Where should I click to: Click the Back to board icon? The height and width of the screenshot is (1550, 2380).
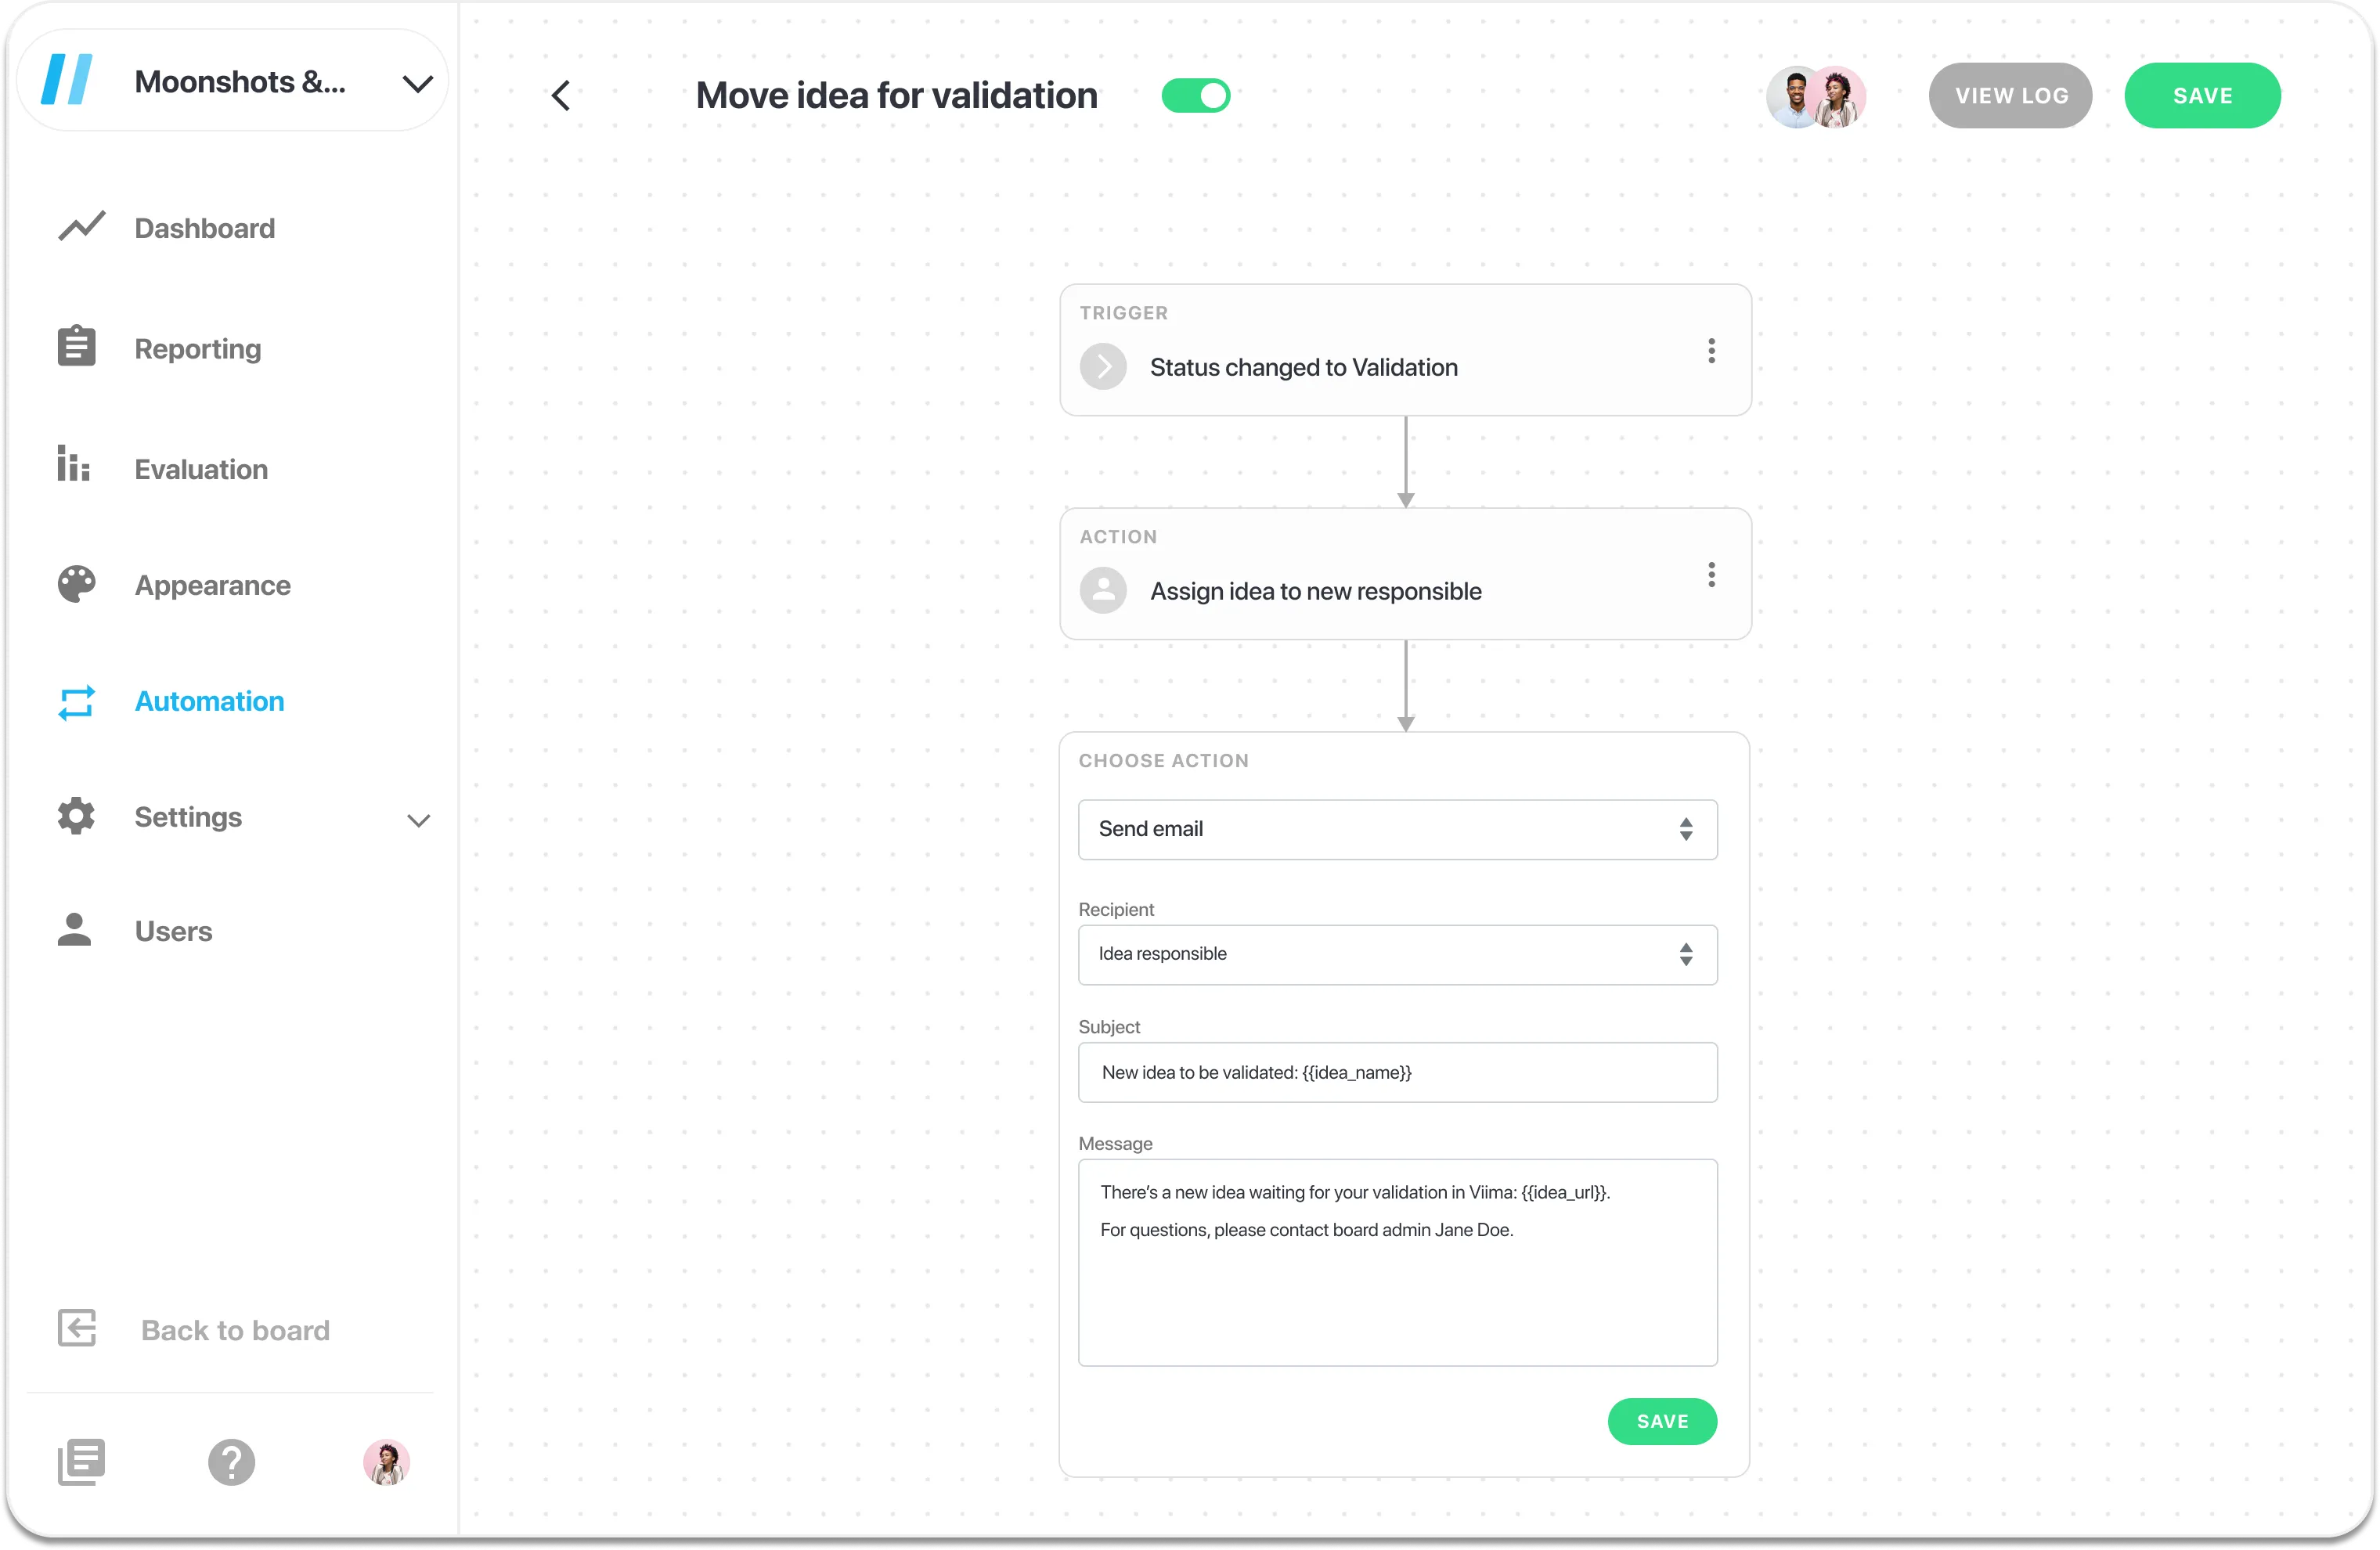tap(76, 1328)
